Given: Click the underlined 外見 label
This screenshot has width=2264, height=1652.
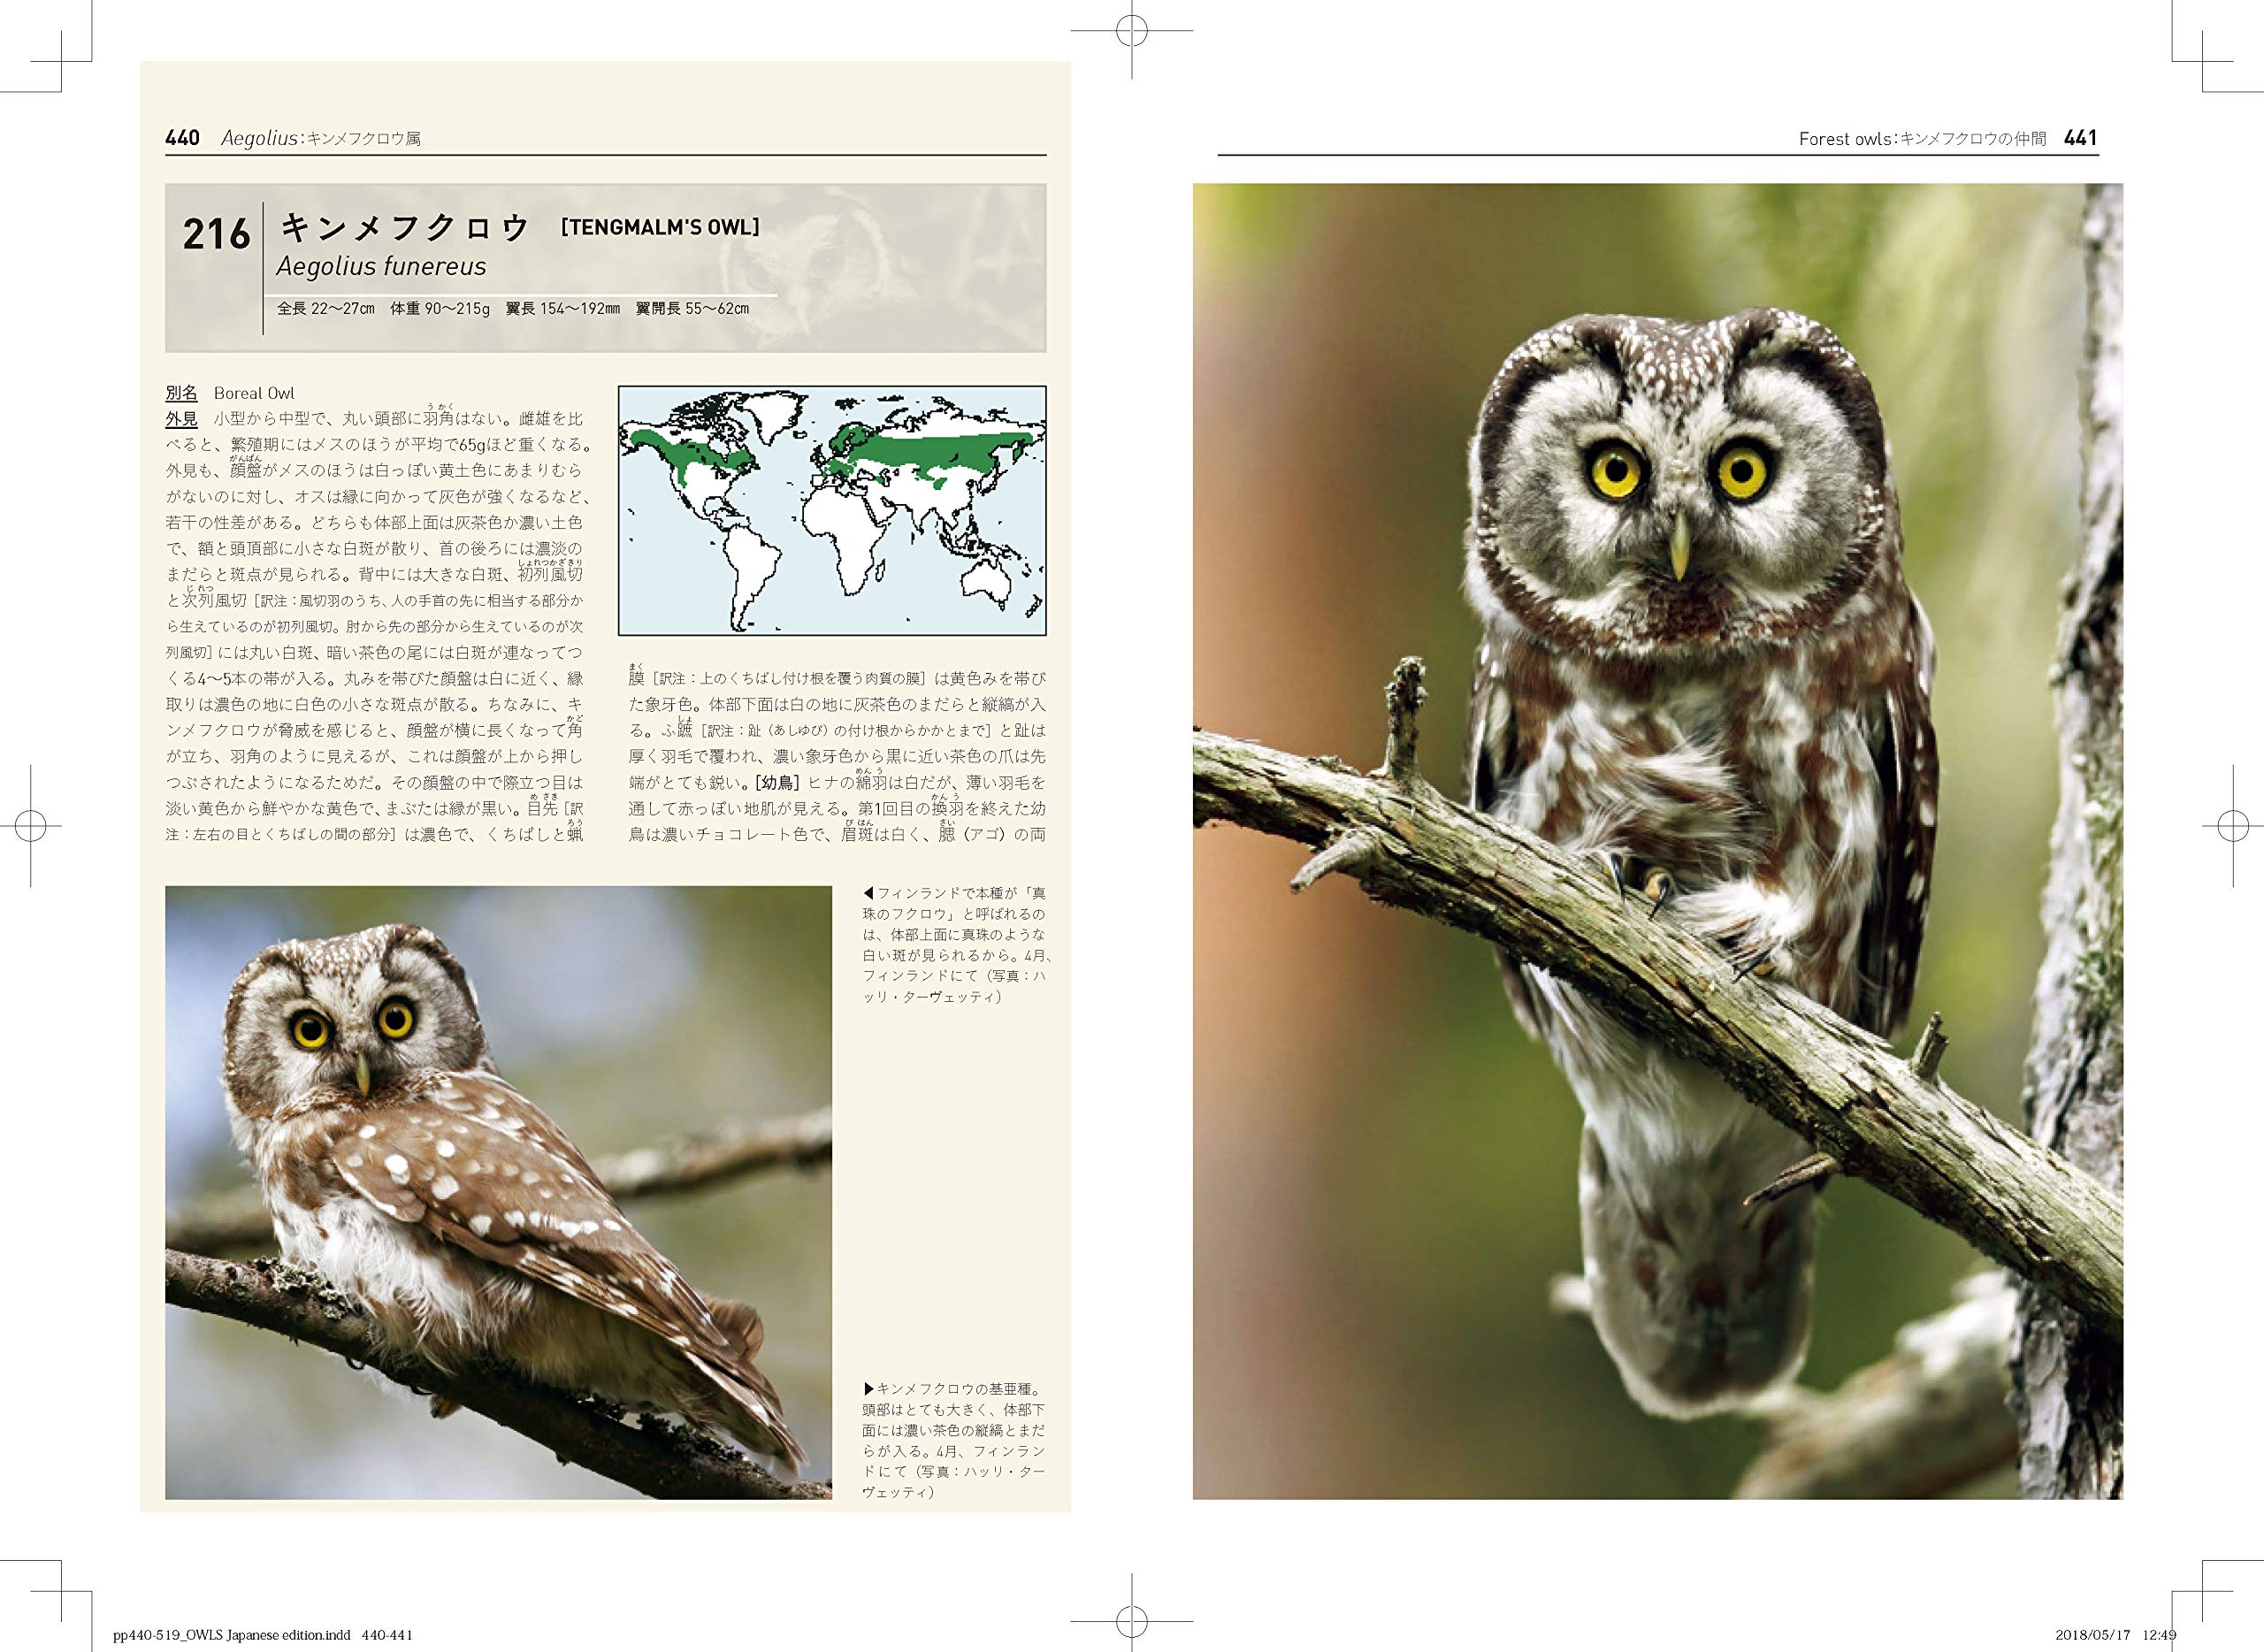Looking at the screenshot, I should click(x=181, y=419).
